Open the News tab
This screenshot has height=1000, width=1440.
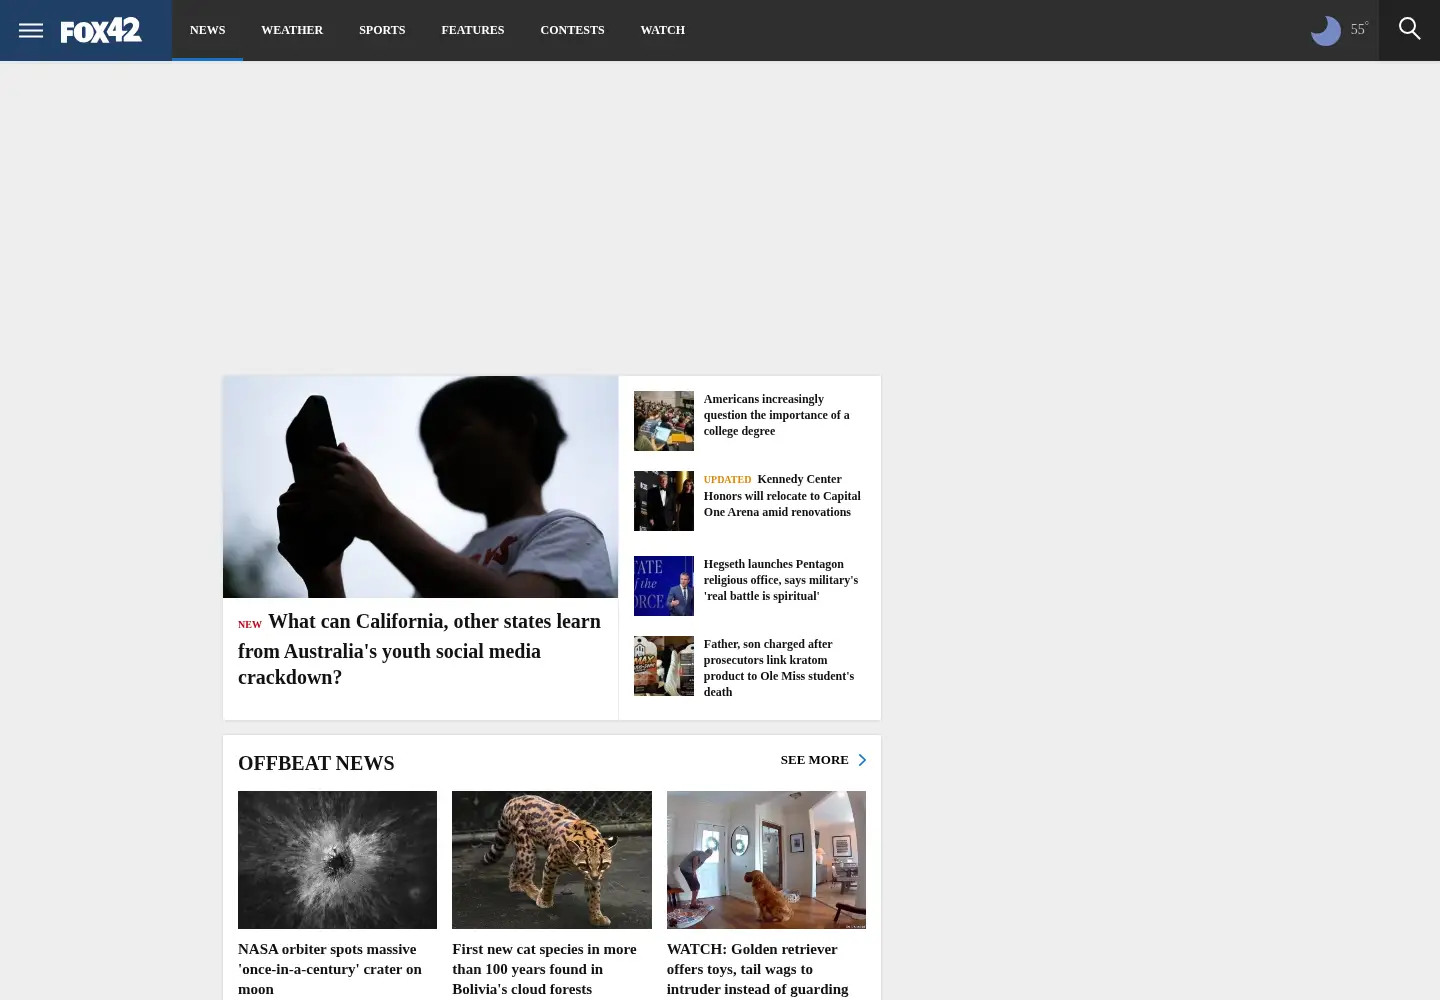click(207, 30)
